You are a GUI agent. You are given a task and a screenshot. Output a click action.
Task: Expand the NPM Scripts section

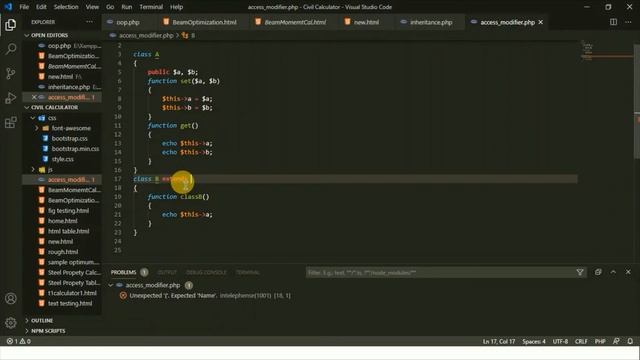click(x=27, y=331)
